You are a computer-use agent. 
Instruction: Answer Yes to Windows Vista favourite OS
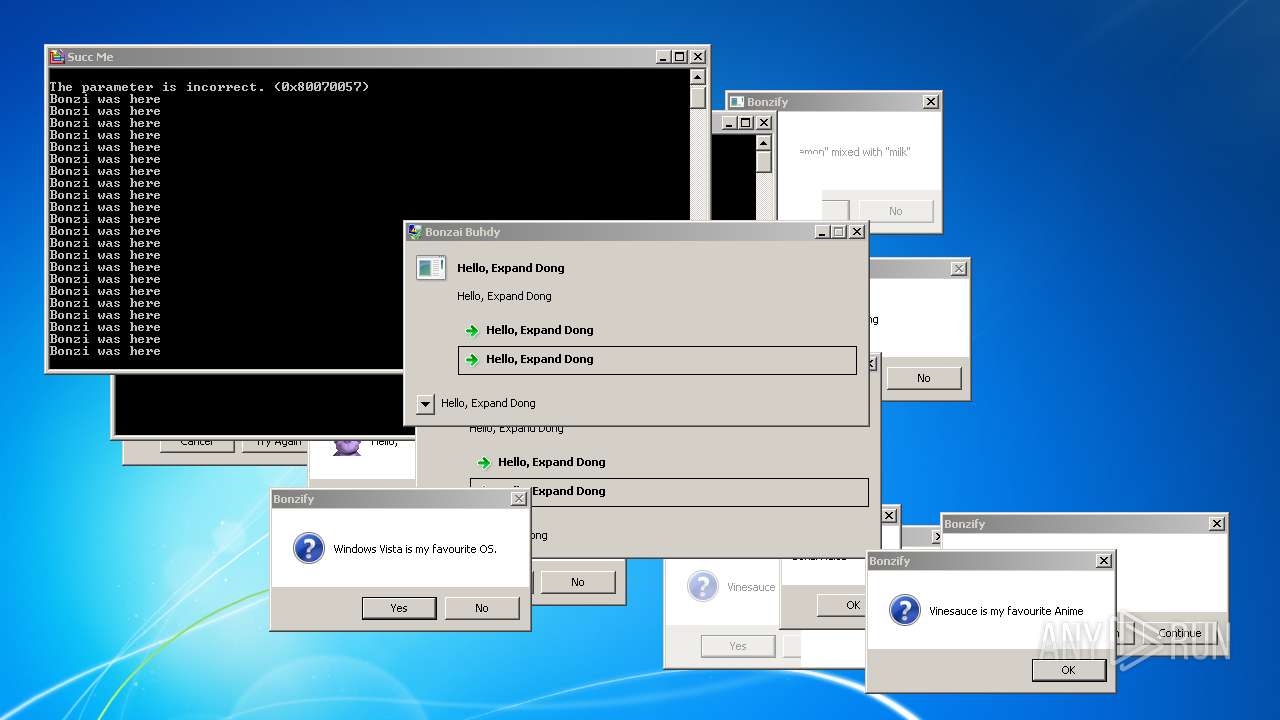tap(399, 608)
